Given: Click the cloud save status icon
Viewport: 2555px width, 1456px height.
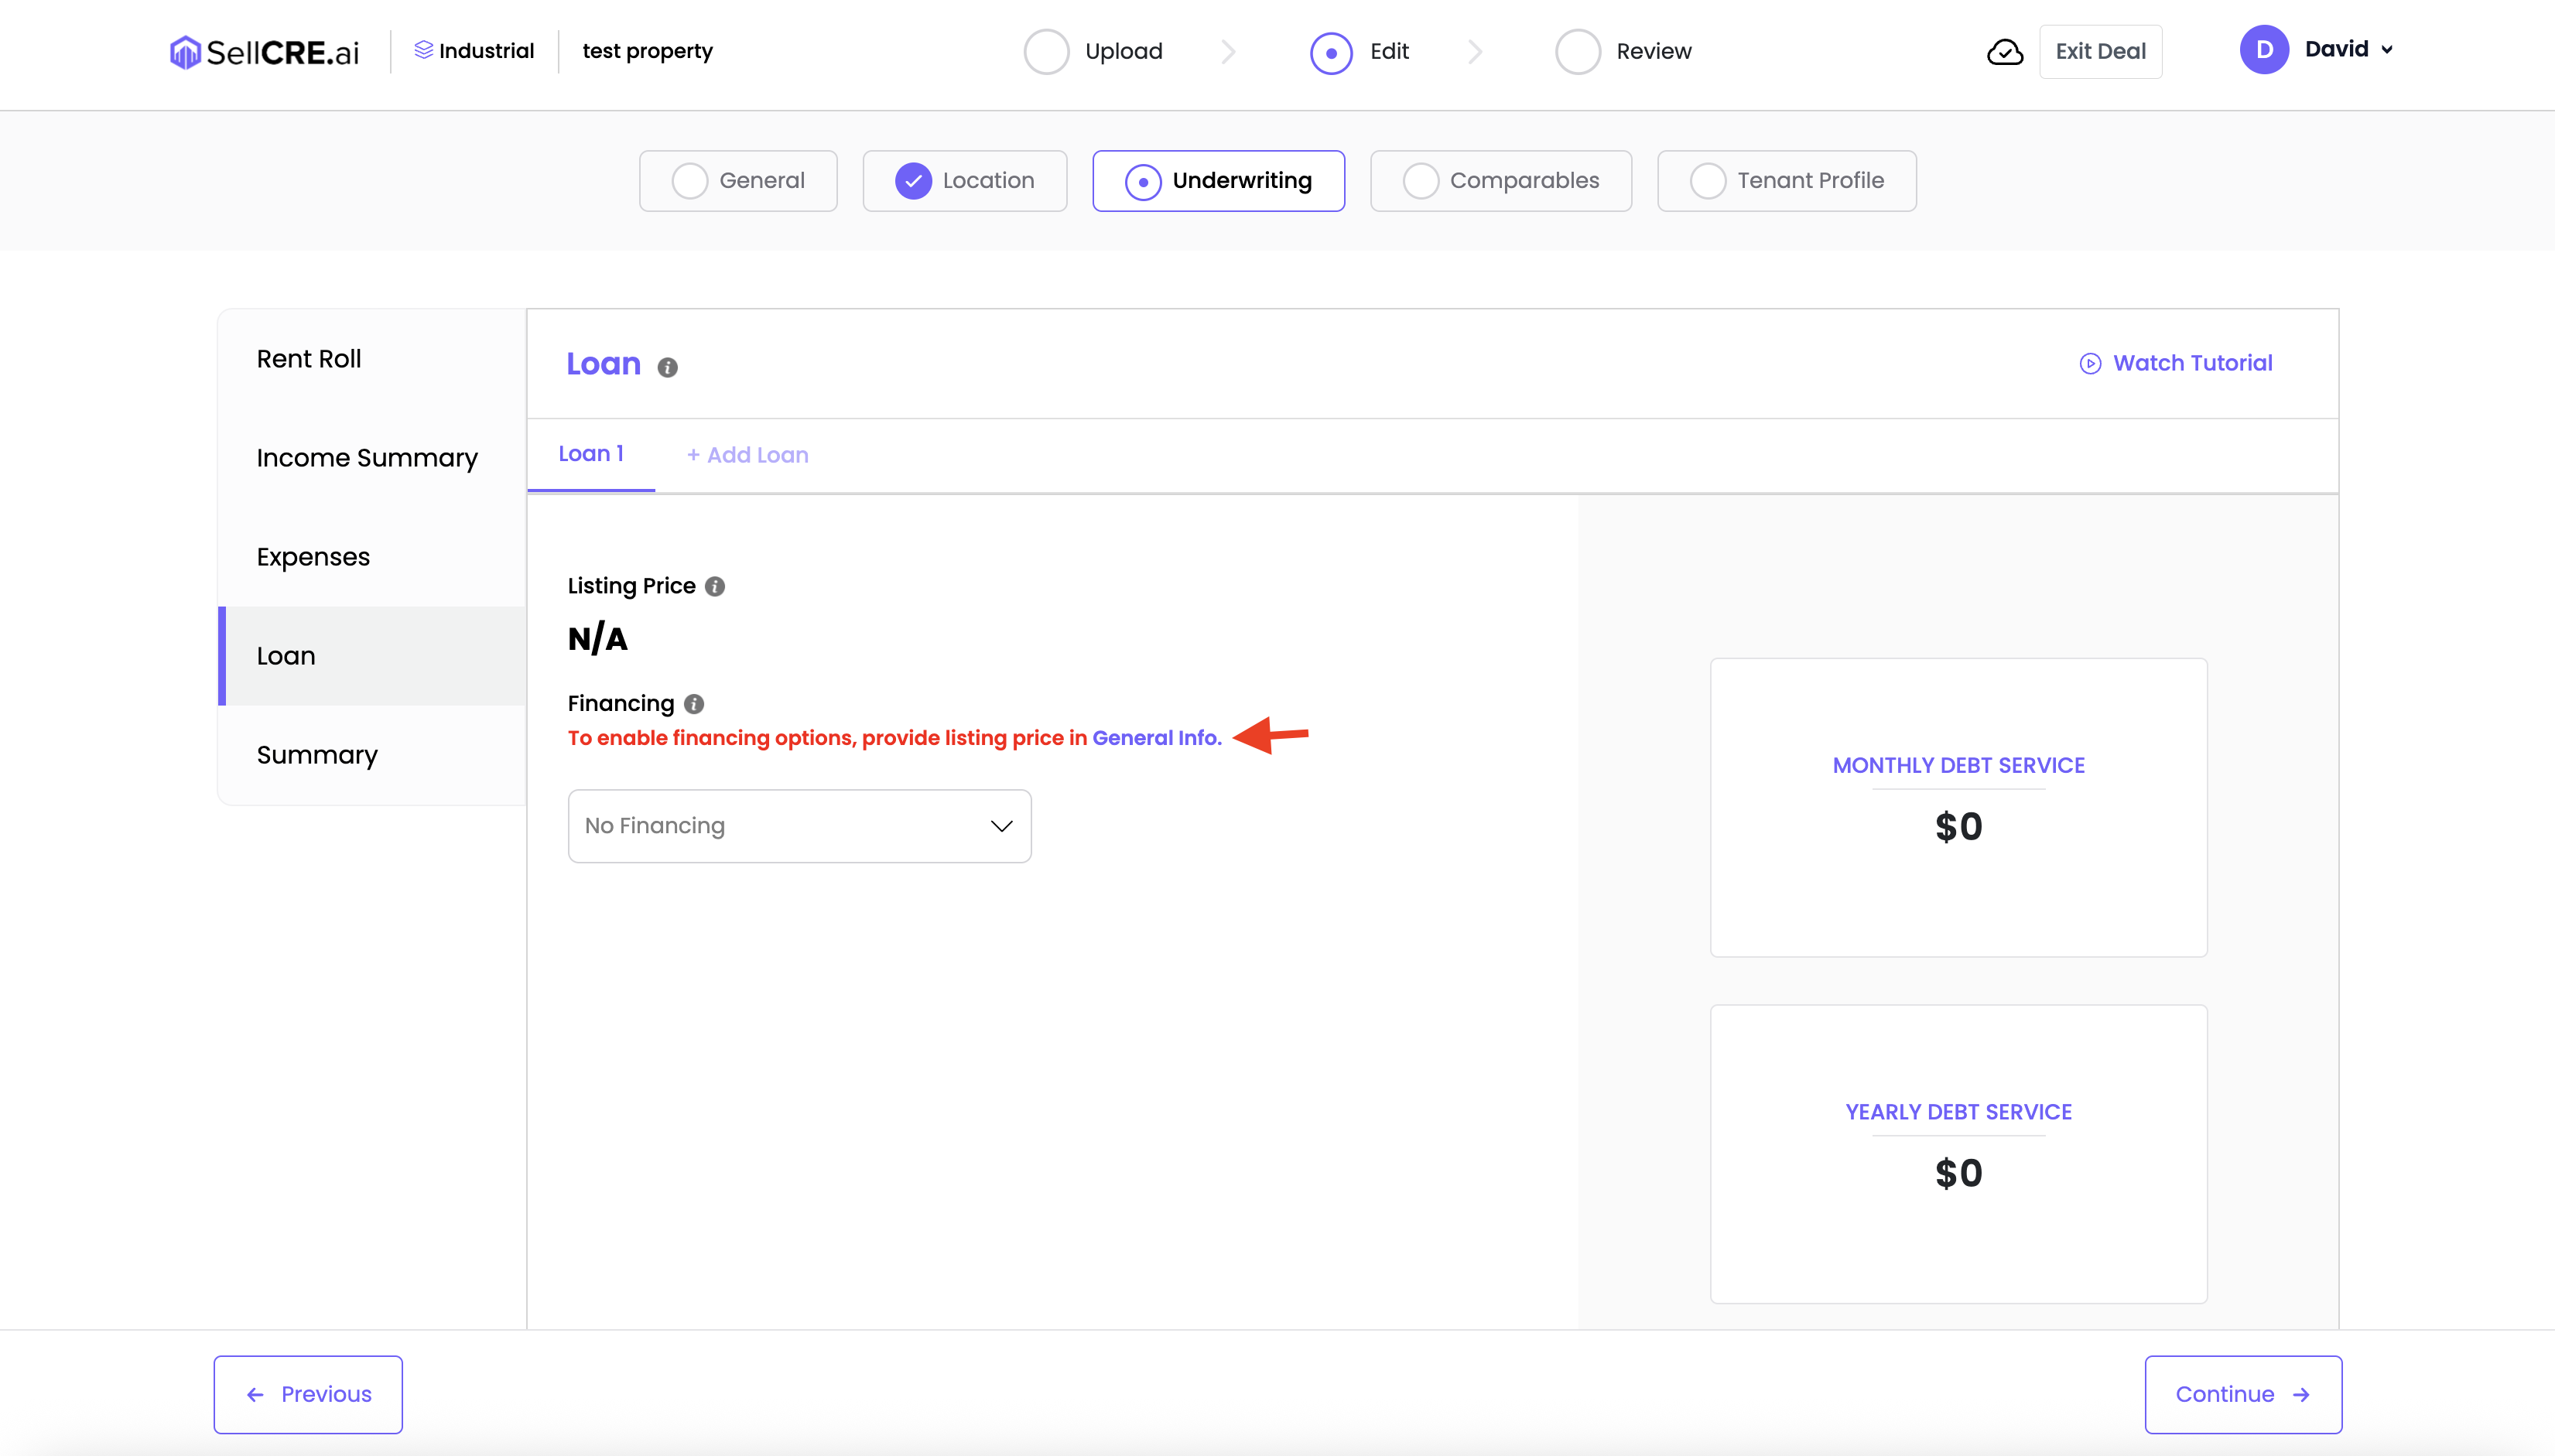Looking at the screenshot, I should pyautogui.click(x=2004, y=52).
